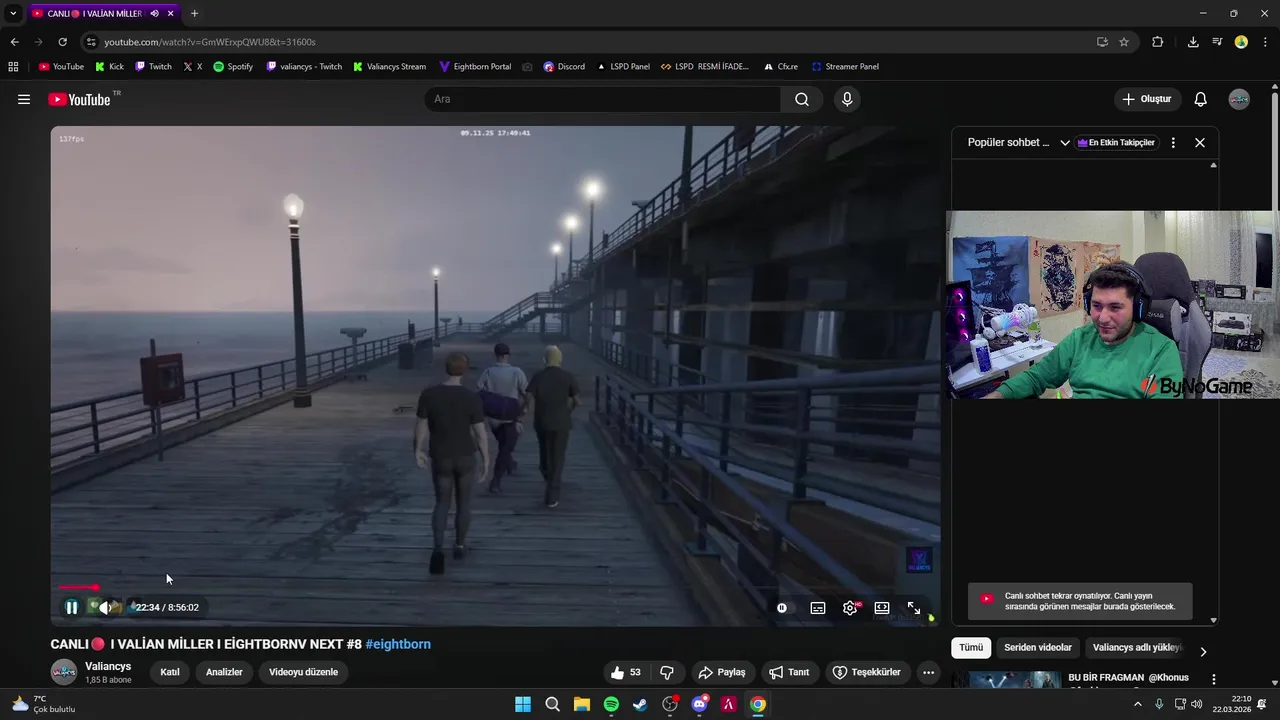Screen dimensions: 1280x720
Task: Open Steam from the taskbar
Action: click(640, 704)
